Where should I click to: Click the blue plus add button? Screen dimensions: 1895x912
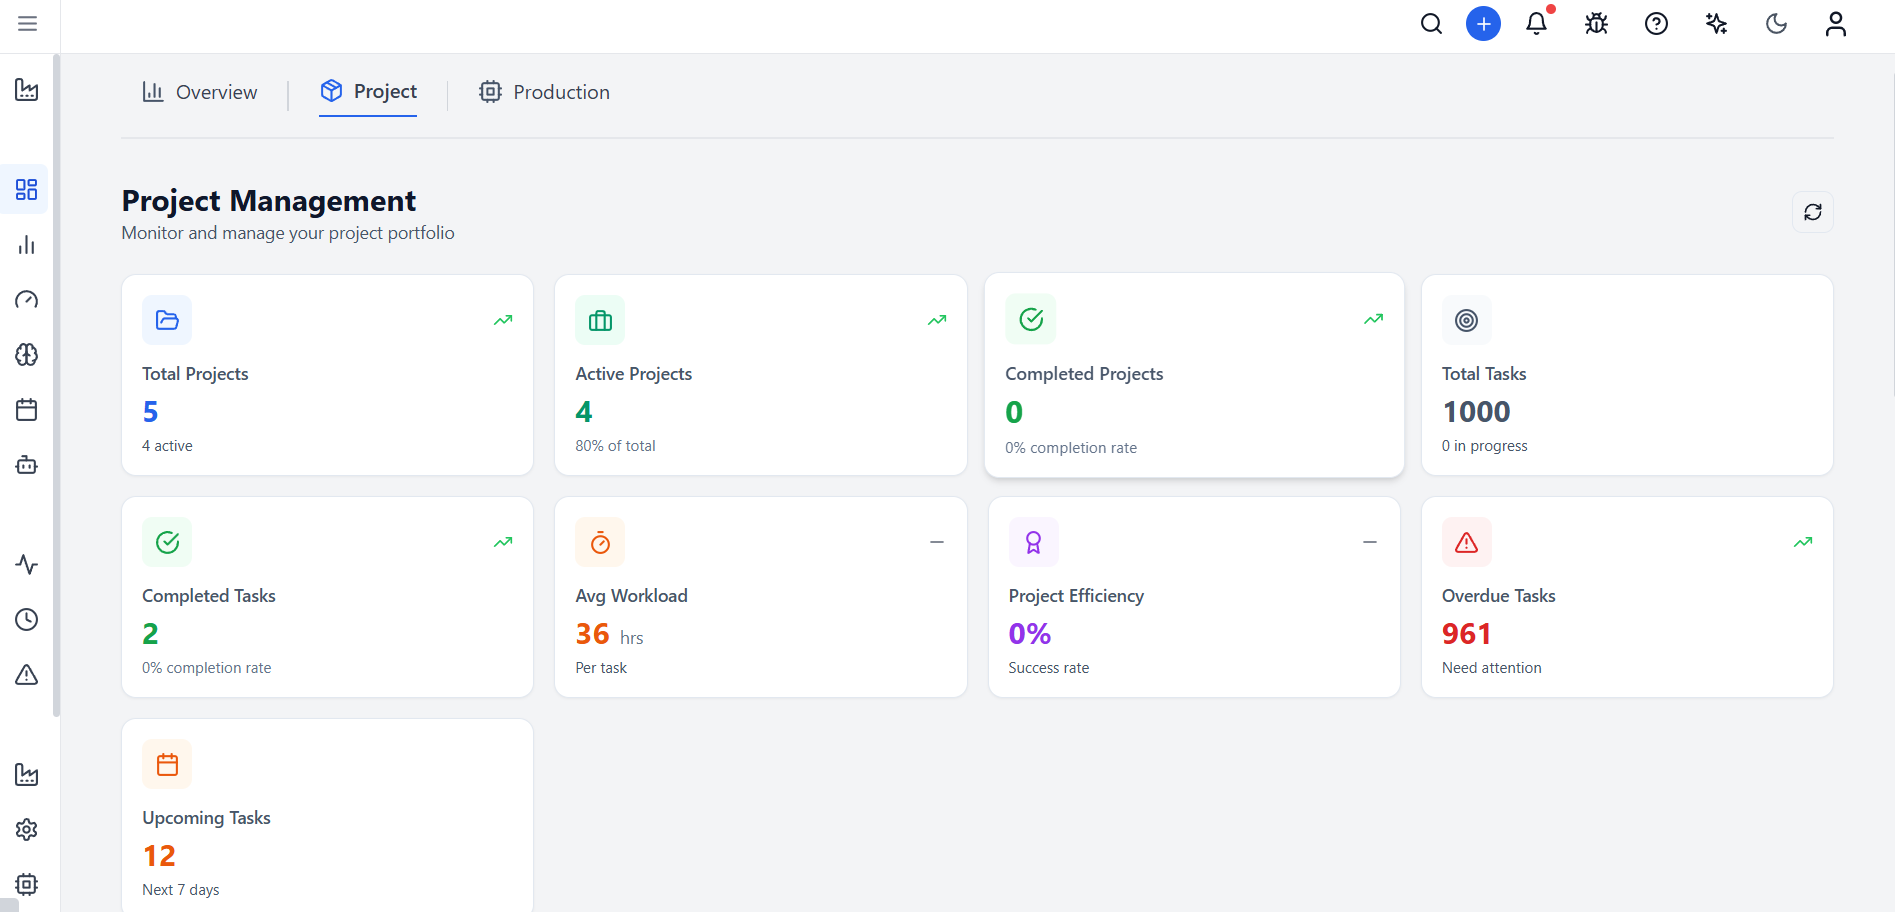pyautogui.click(x=1483, y=24)
